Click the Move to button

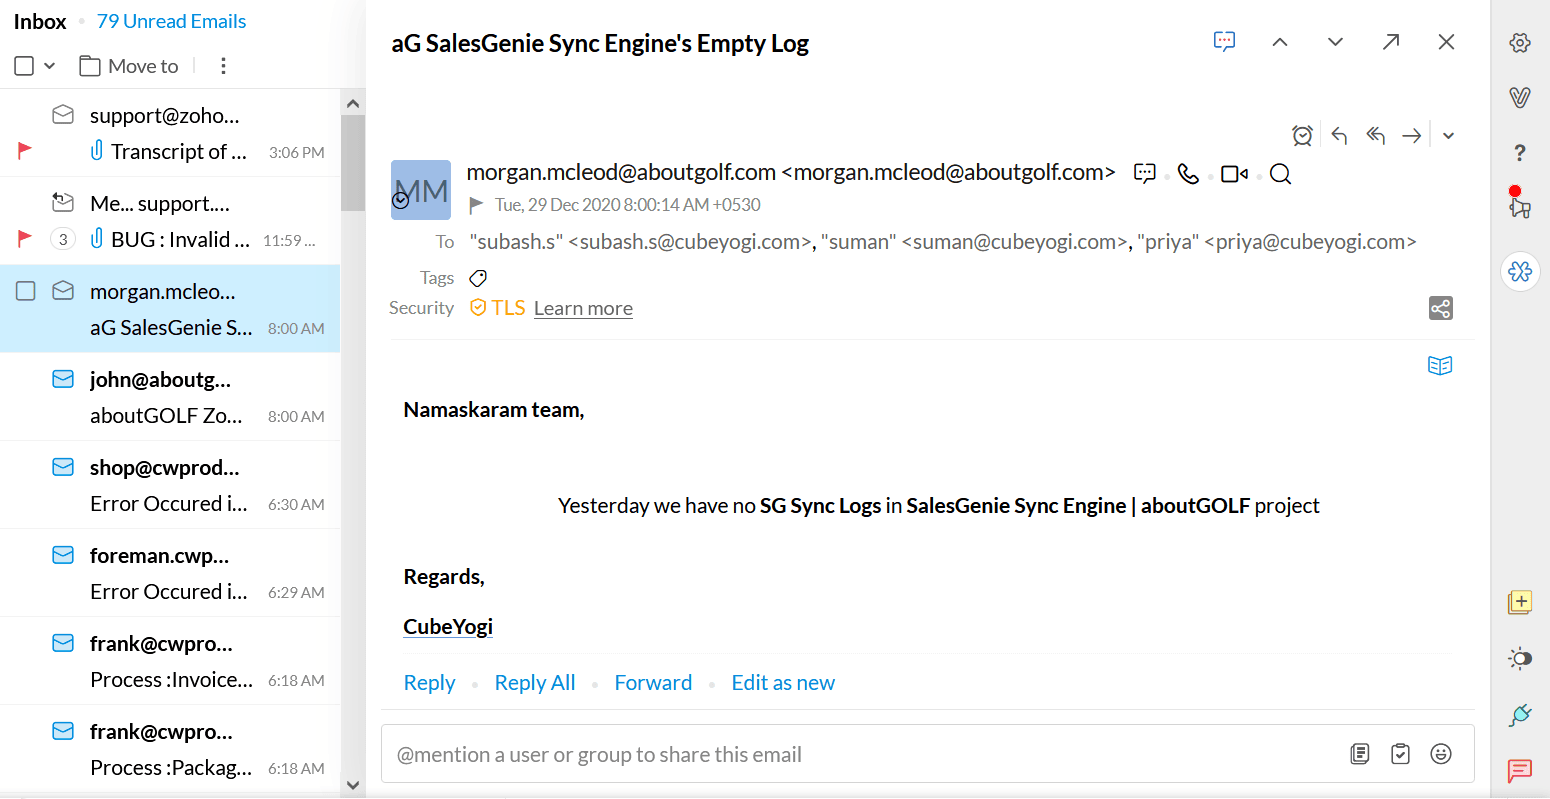(x=129, y=66)
